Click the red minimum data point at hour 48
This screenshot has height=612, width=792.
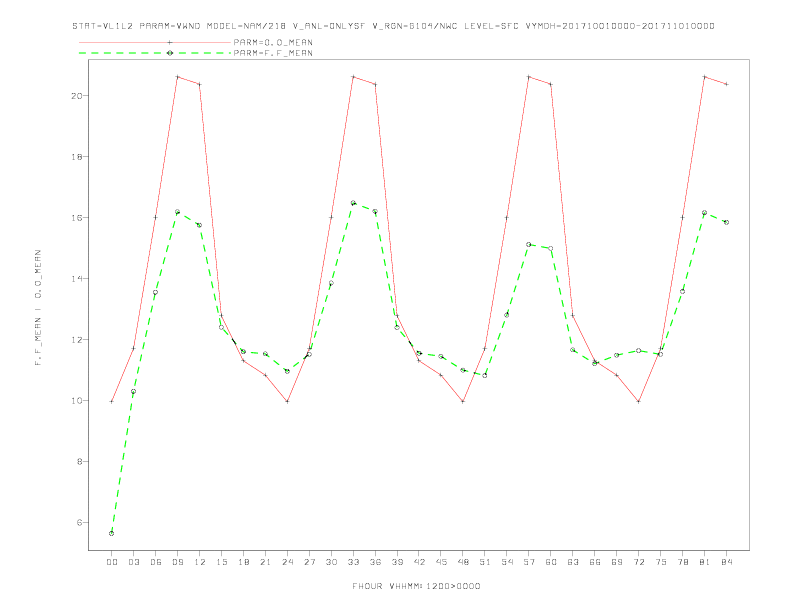click(463, 401)
